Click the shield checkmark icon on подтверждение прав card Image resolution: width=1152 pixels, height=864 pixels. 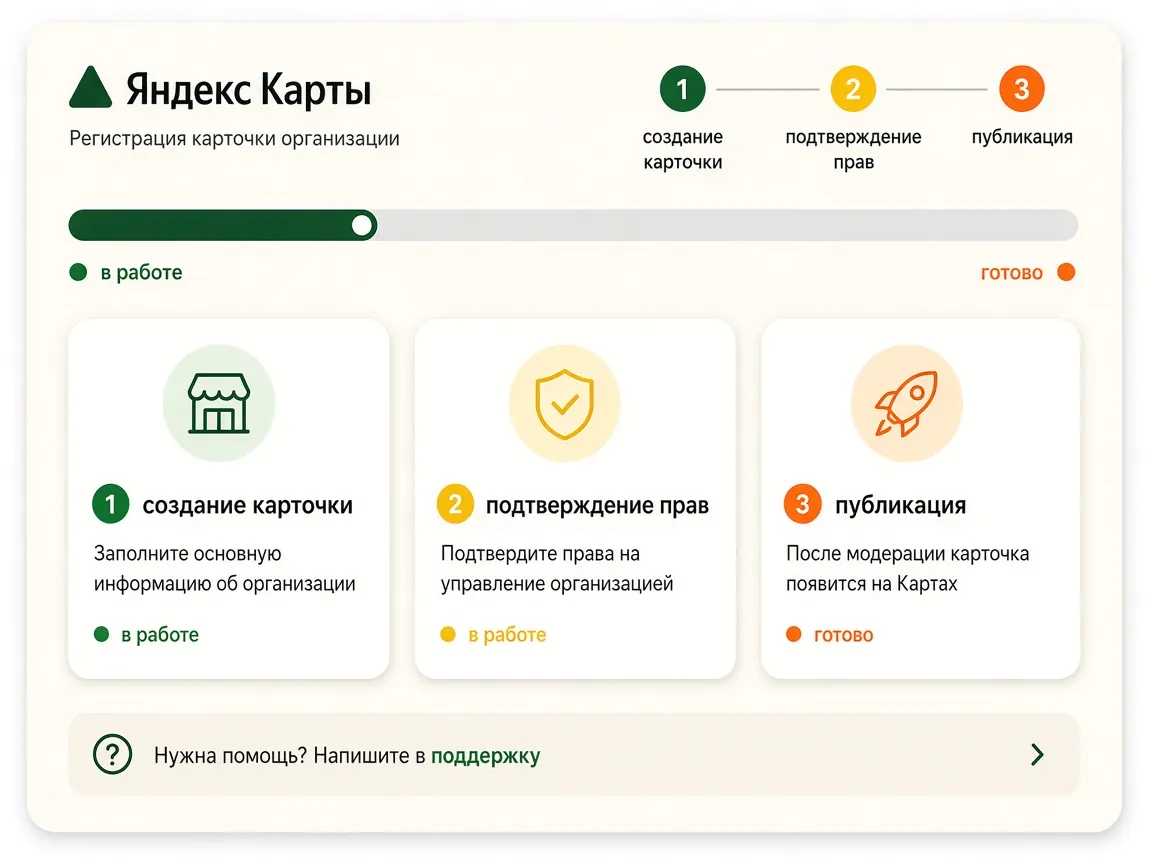pyautogui.click(x=564, y=404)
